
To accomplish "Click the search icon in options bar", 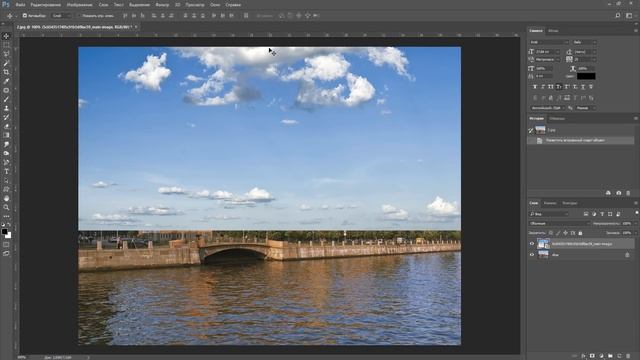I will [618, 16].
